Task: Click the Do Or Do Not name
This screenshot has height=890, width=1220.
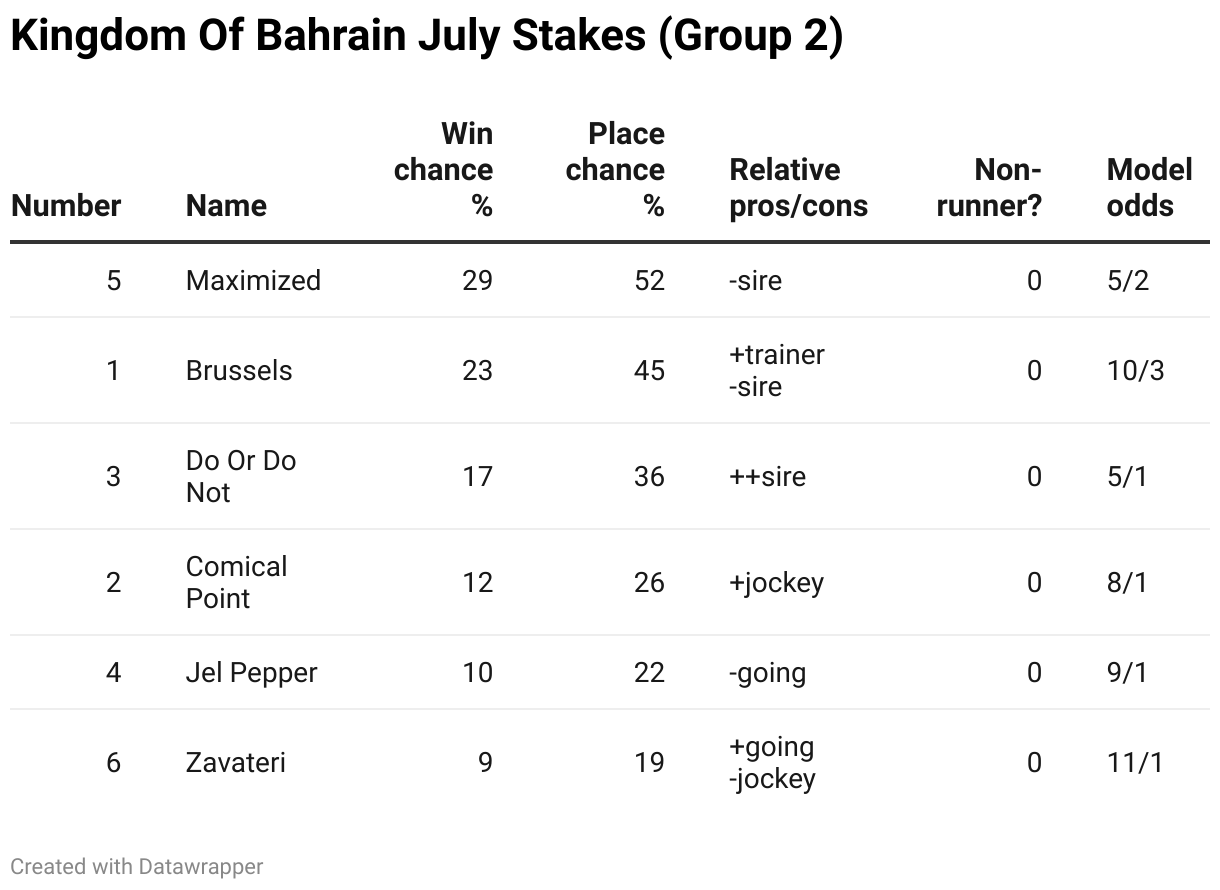Action: click(240, 476)
